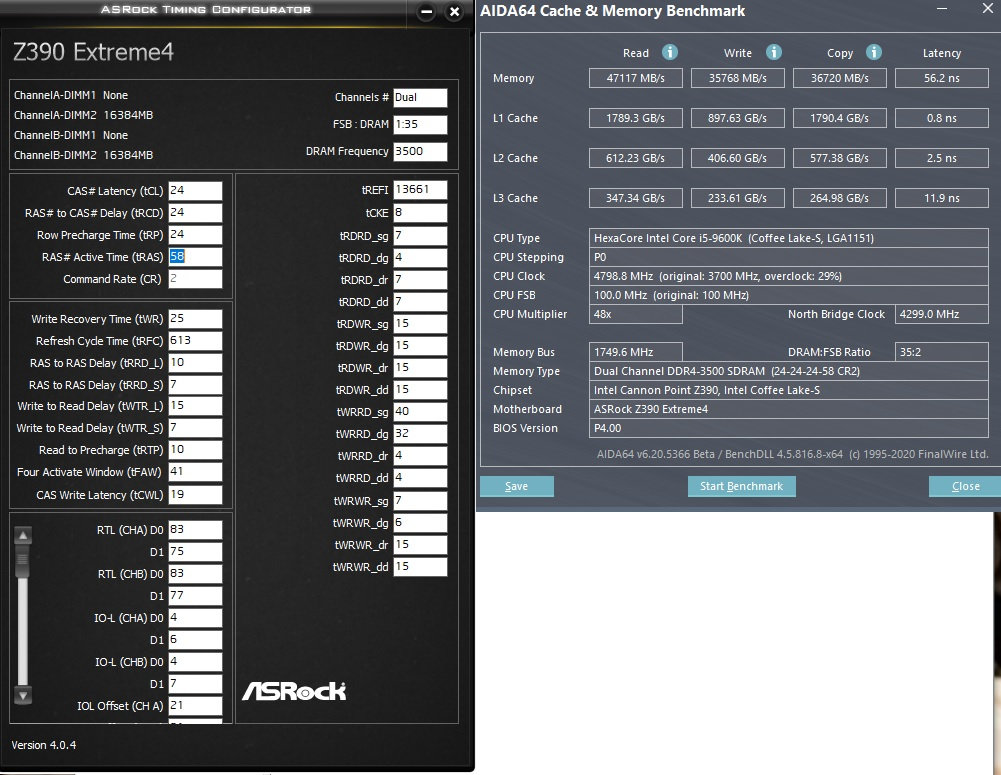Click the Memory Latency value 56.2 ns
This screenshot has height=775, width=1001.
pyautogui.click(x=942, y=78)
